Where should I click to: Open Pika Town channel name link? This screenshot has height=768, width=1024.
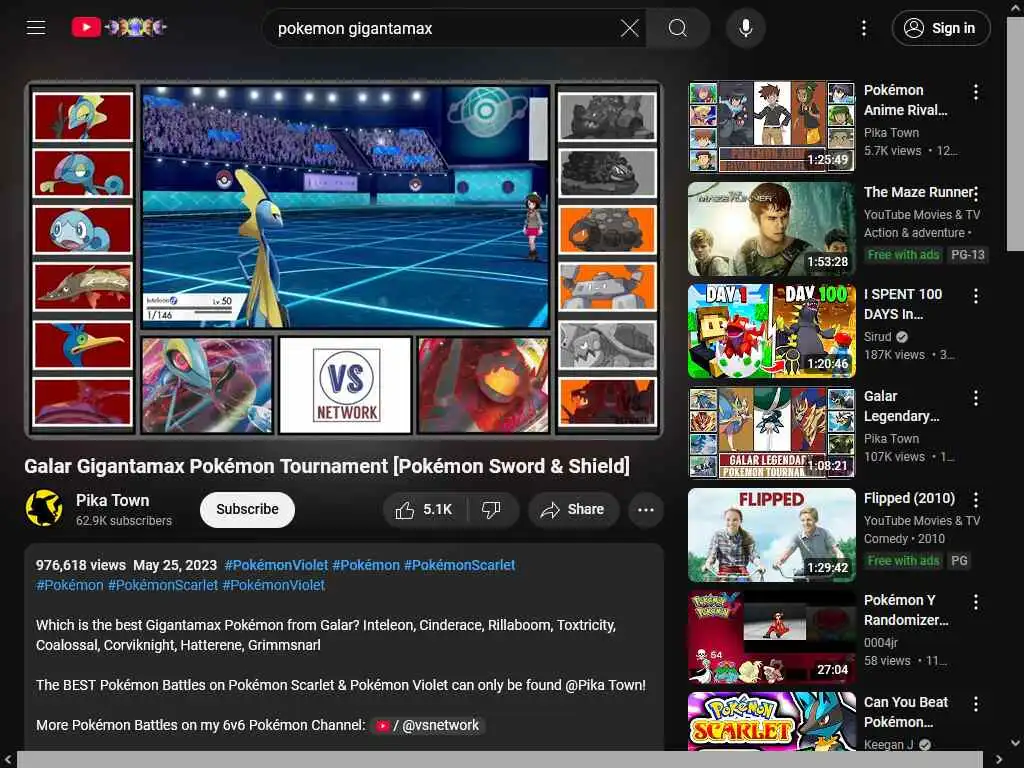(112, 500)
